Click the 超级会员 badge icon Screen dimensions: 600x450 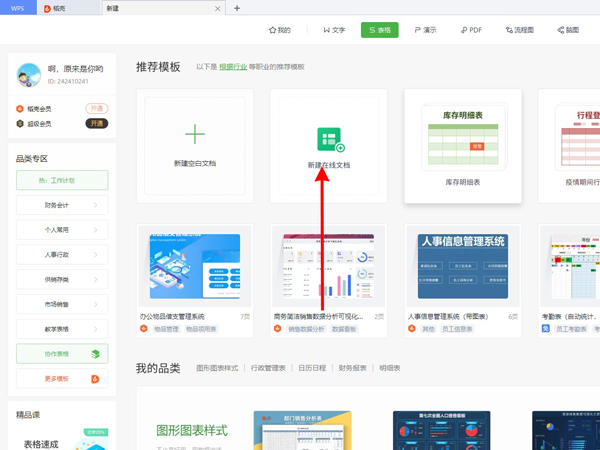(x=20, y=124)
